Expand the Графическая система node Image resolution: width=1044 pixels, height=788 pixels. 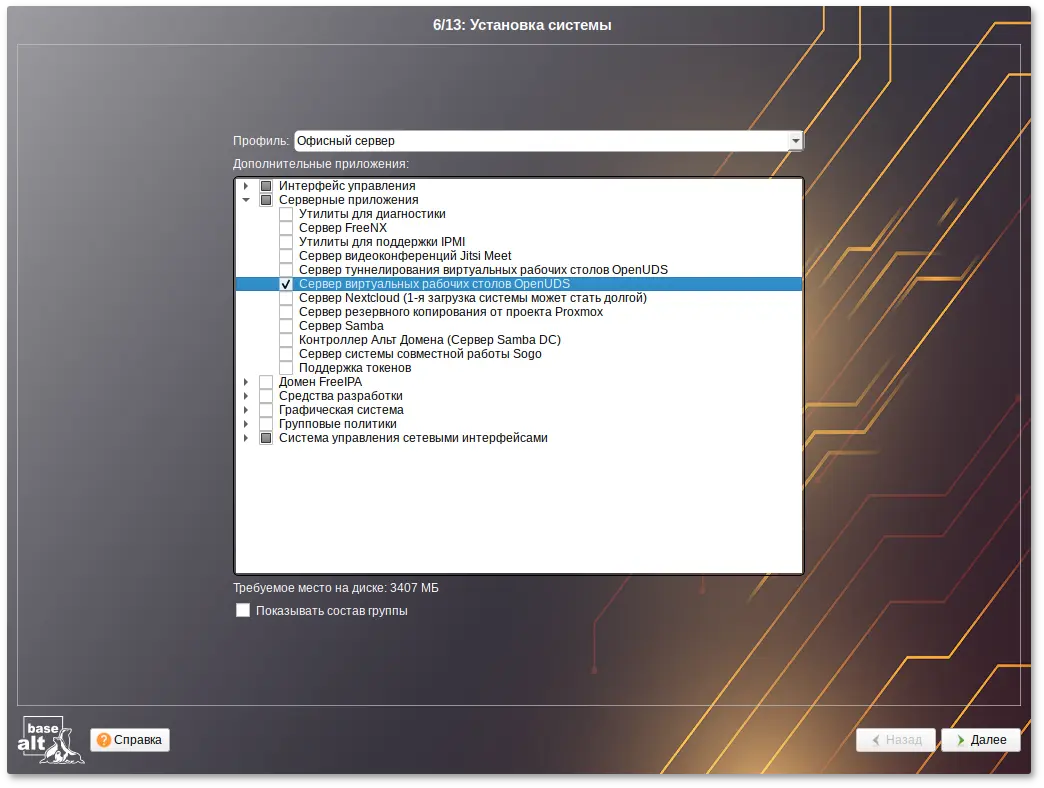click(247, 409)
